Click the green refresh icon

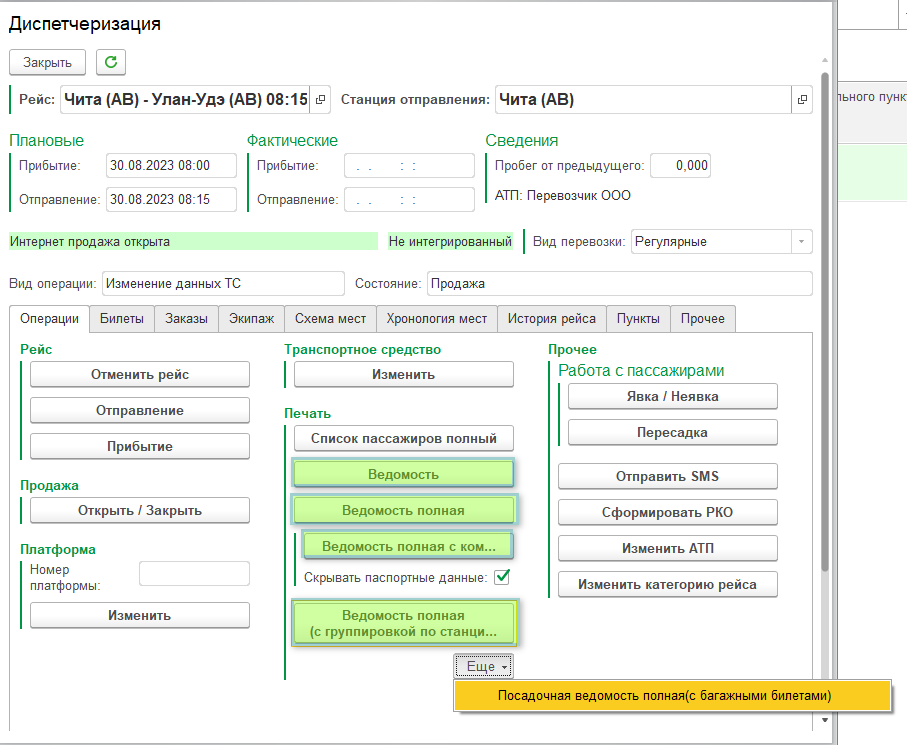coord(111,62)
